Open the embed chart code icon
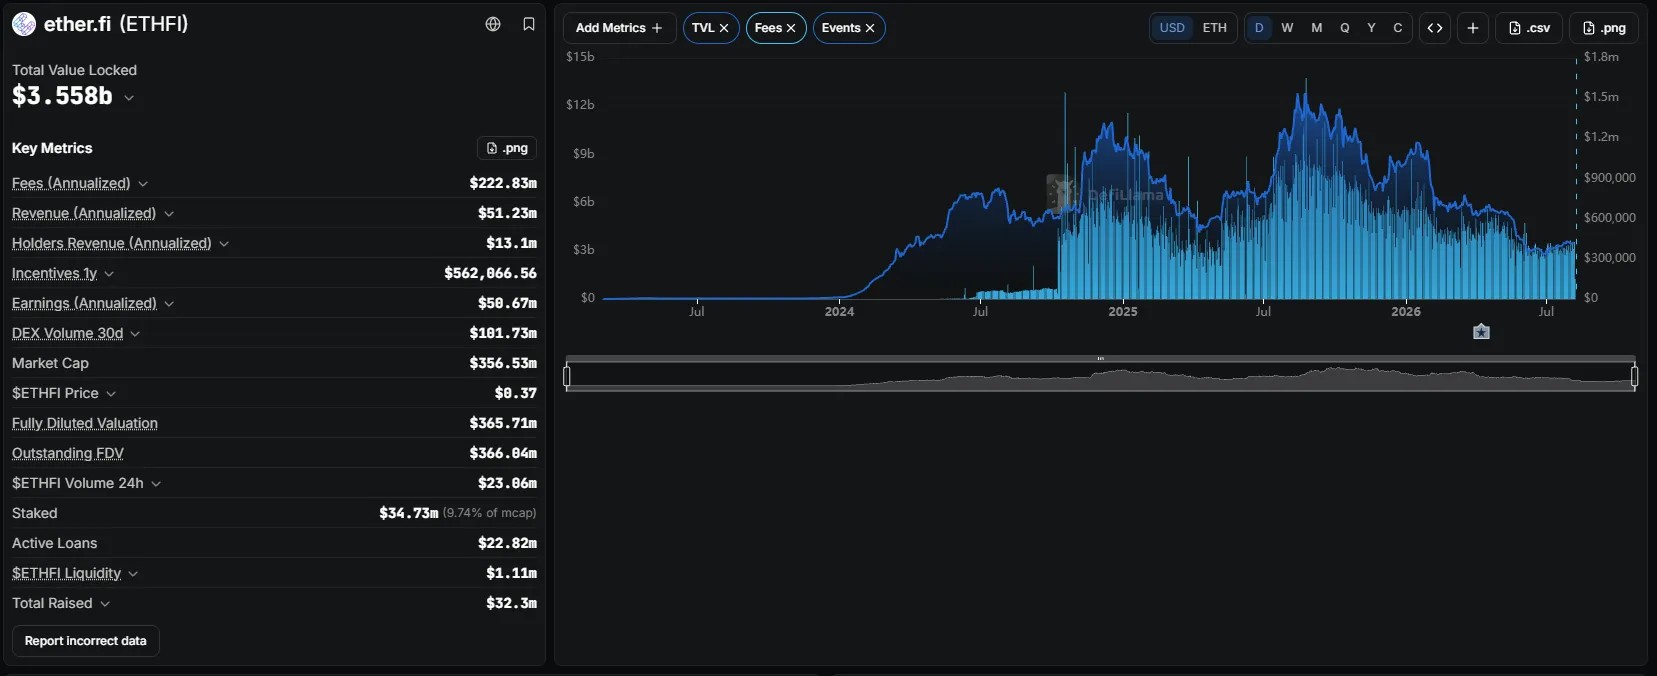Screen dimensions: 1657x676 (x=1435, y=28)
